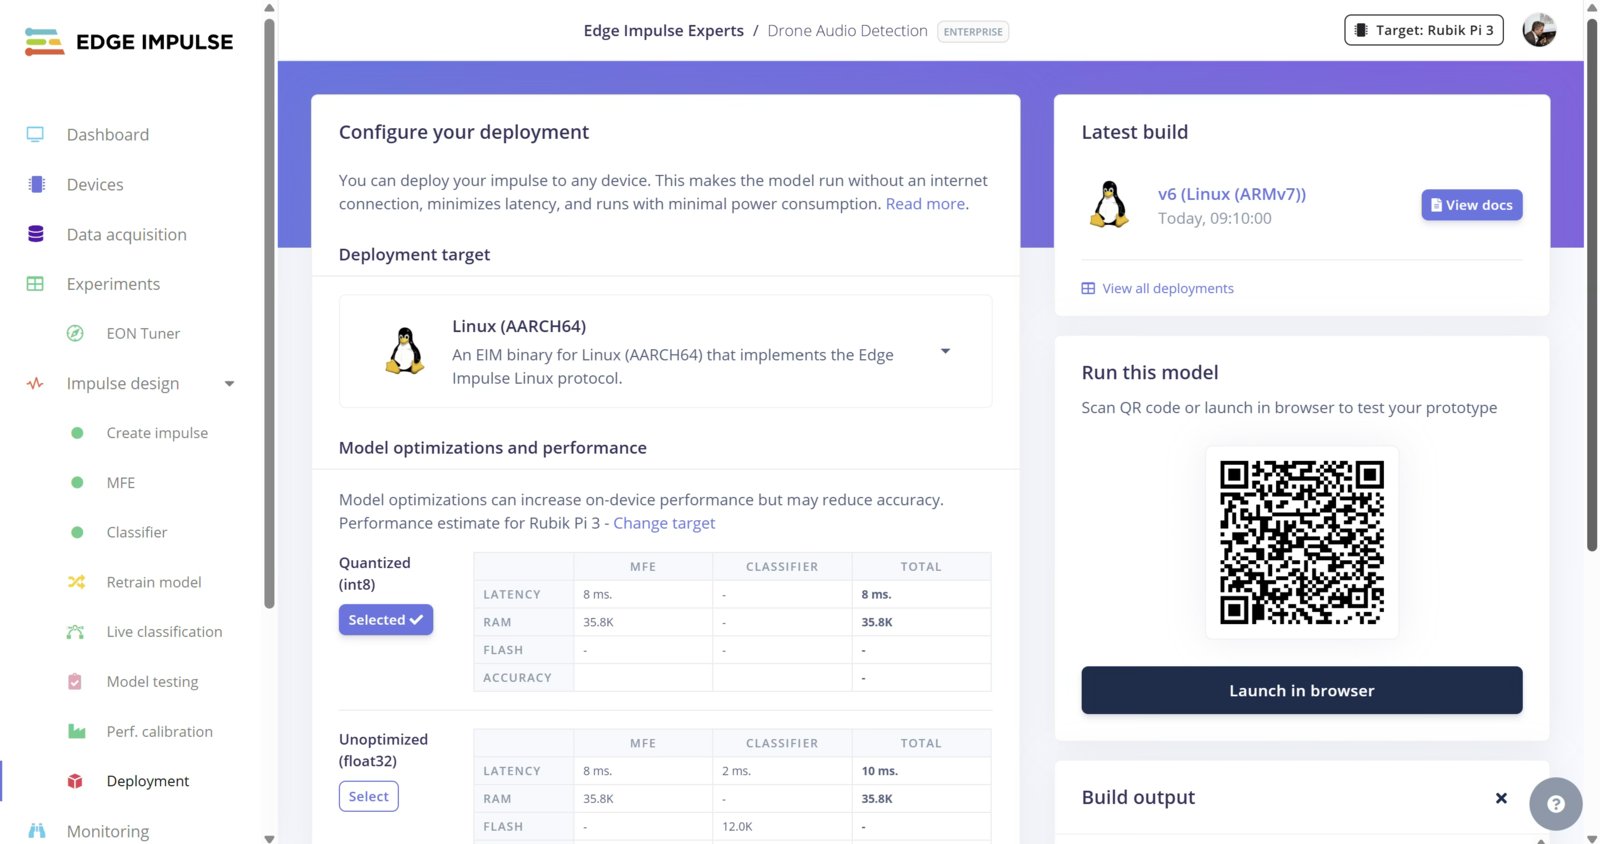Open Model testing
The image size is (1600, 844).
(x=152, y=682)
